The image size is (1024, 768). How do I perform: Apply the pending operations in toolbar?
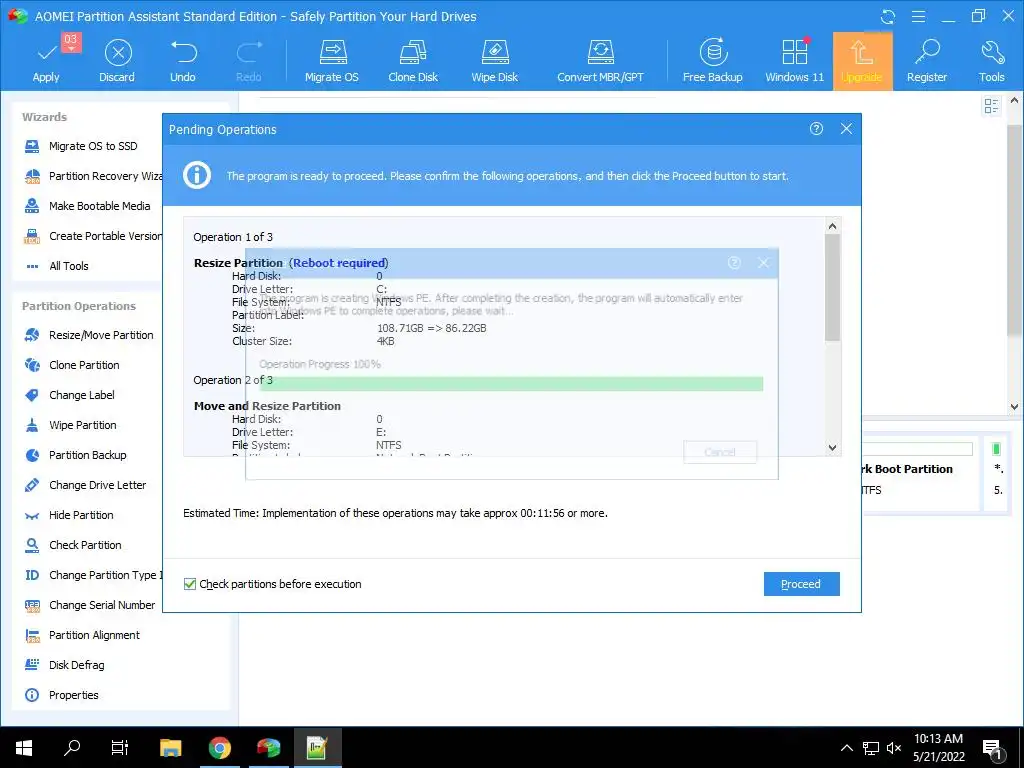click(x=46, y=61)
